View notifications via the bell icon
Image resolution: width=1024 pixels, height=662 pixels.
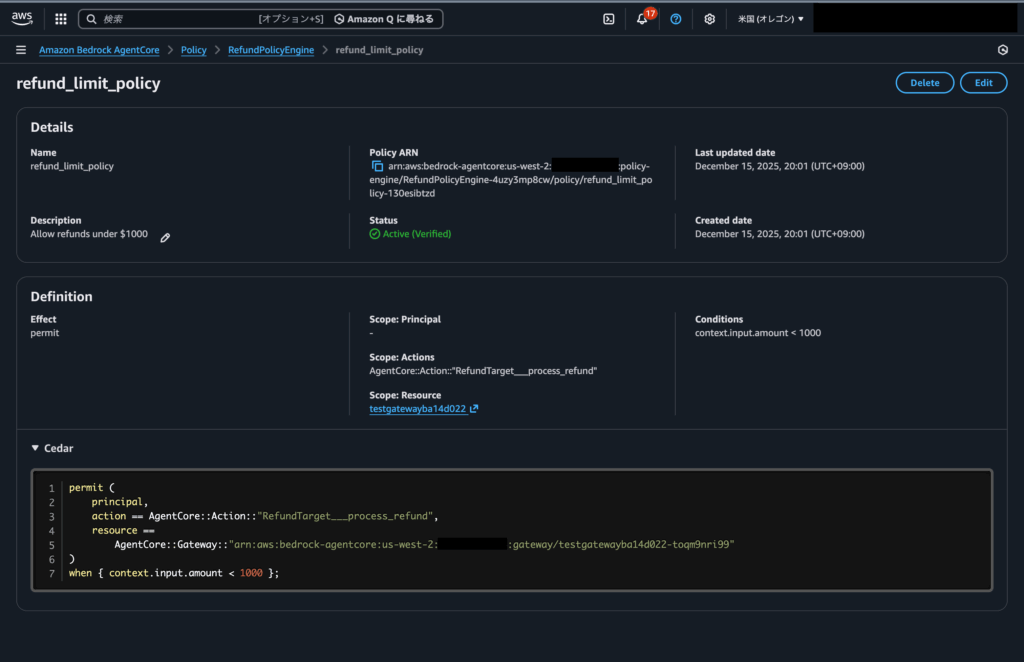pyautogui.click(x=642, y=19)
